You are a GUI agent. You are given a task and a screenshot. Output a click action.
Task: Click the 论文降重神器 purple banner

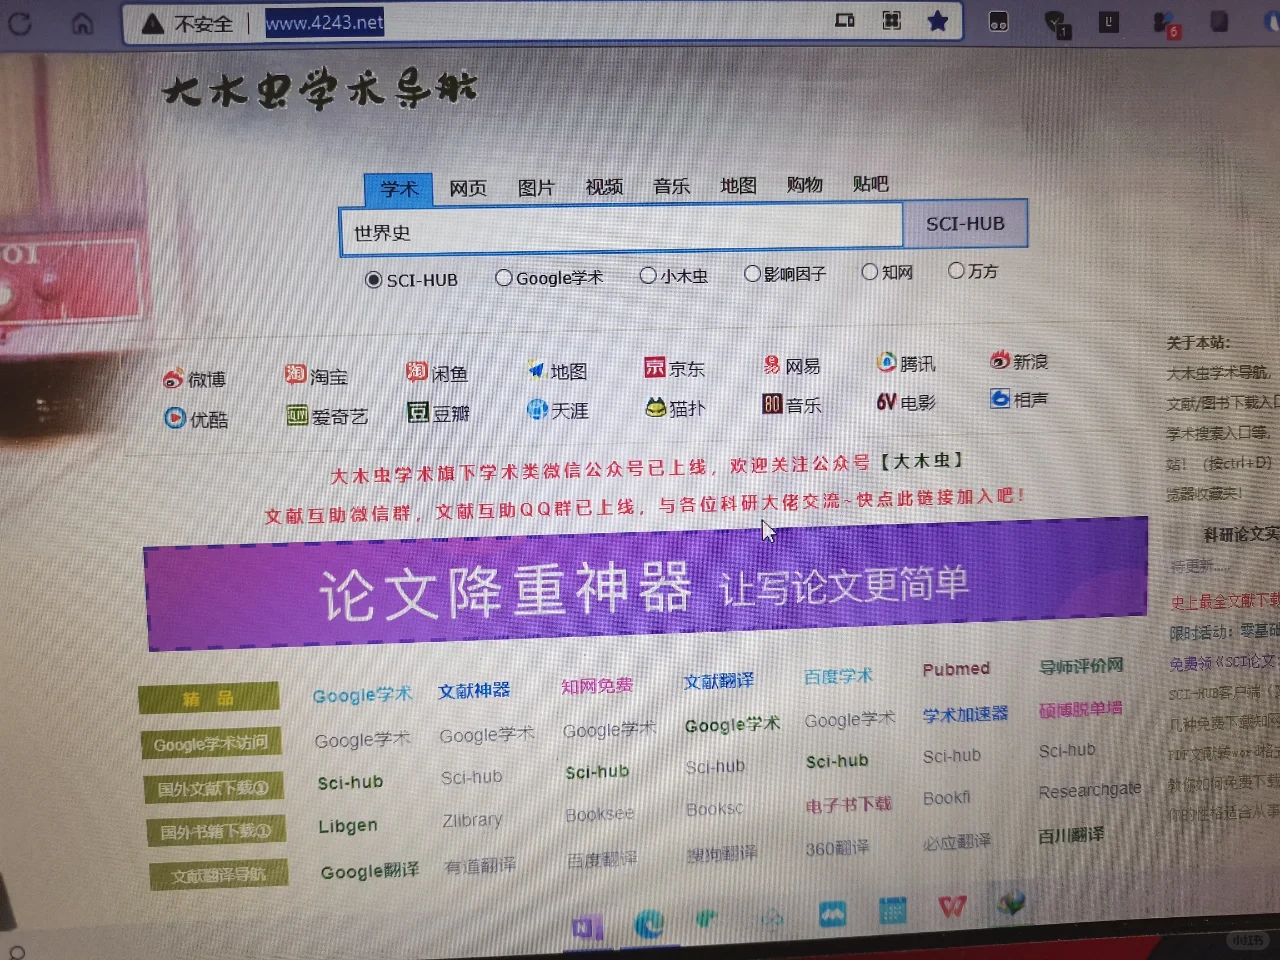(x=646, y=584)
